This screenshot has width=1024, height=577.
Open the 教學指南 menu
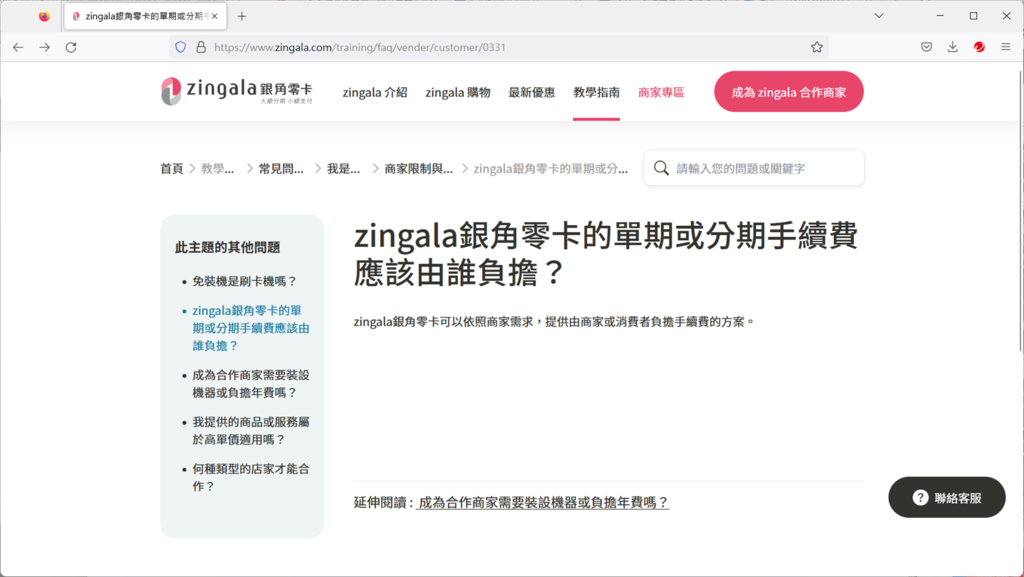point(596,93)
